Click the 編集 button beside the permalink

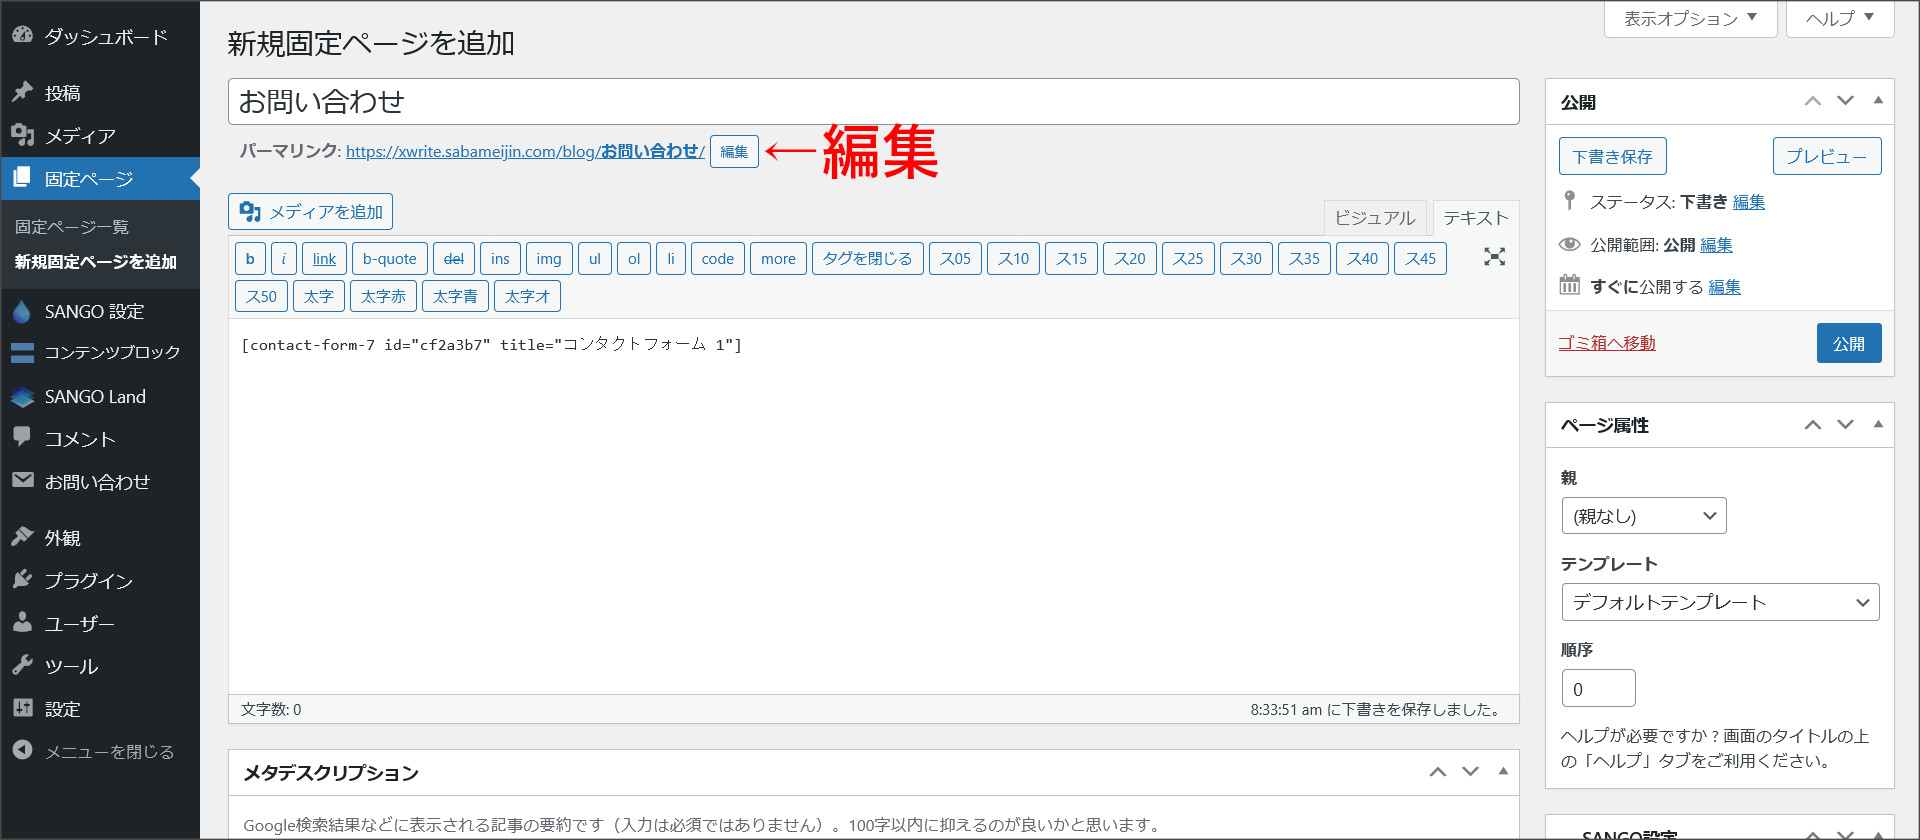click(734, 152)
